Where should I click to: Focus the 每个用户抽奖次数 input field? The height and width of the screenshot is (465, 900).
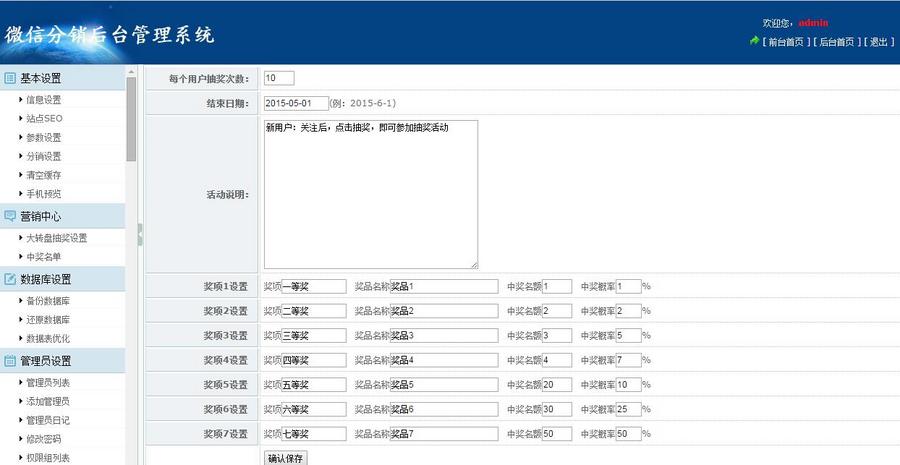pos(279,78)
